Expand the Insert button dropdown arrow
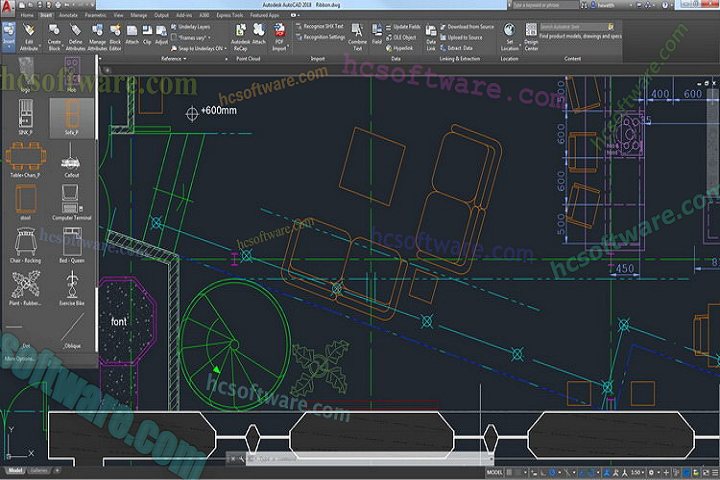 point(9,47)
